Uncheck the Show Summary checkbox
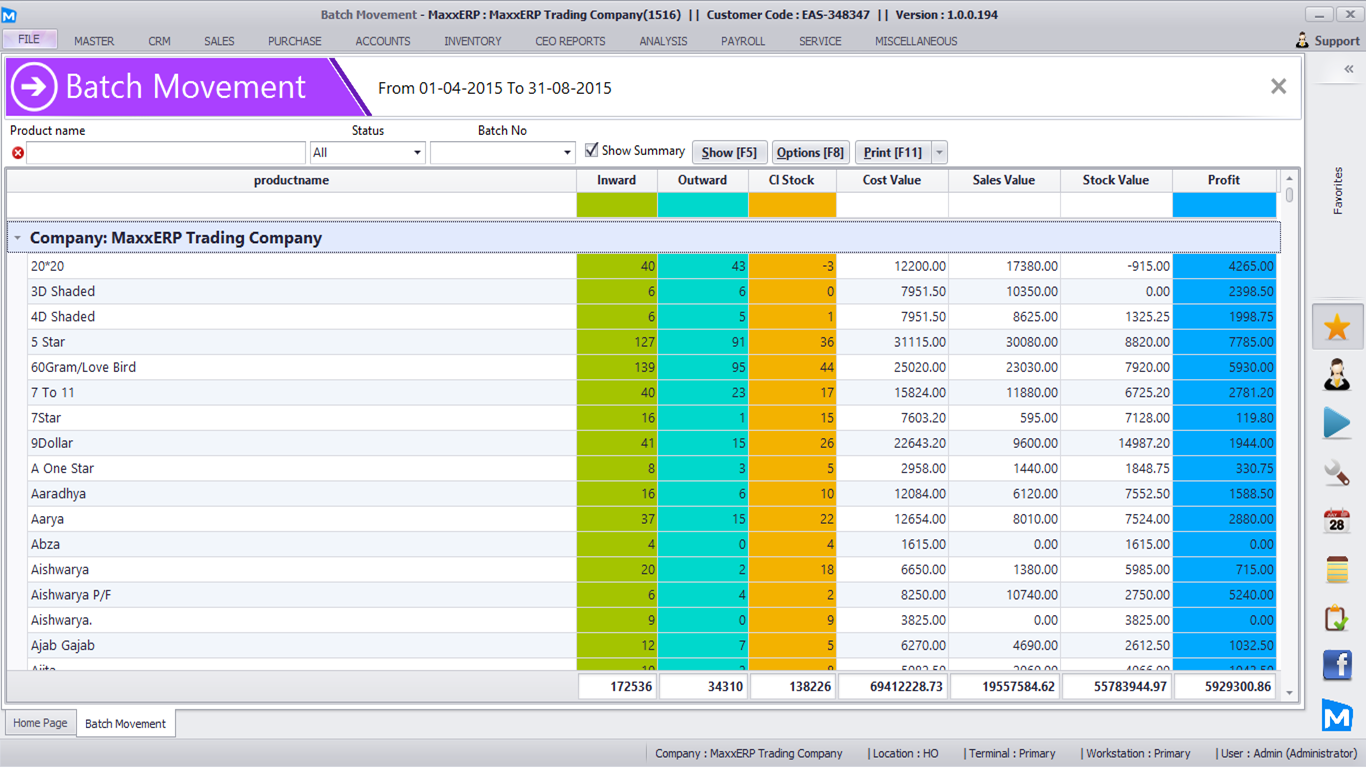This screenshot has height=768, width=1366. (x=592, y=150)
